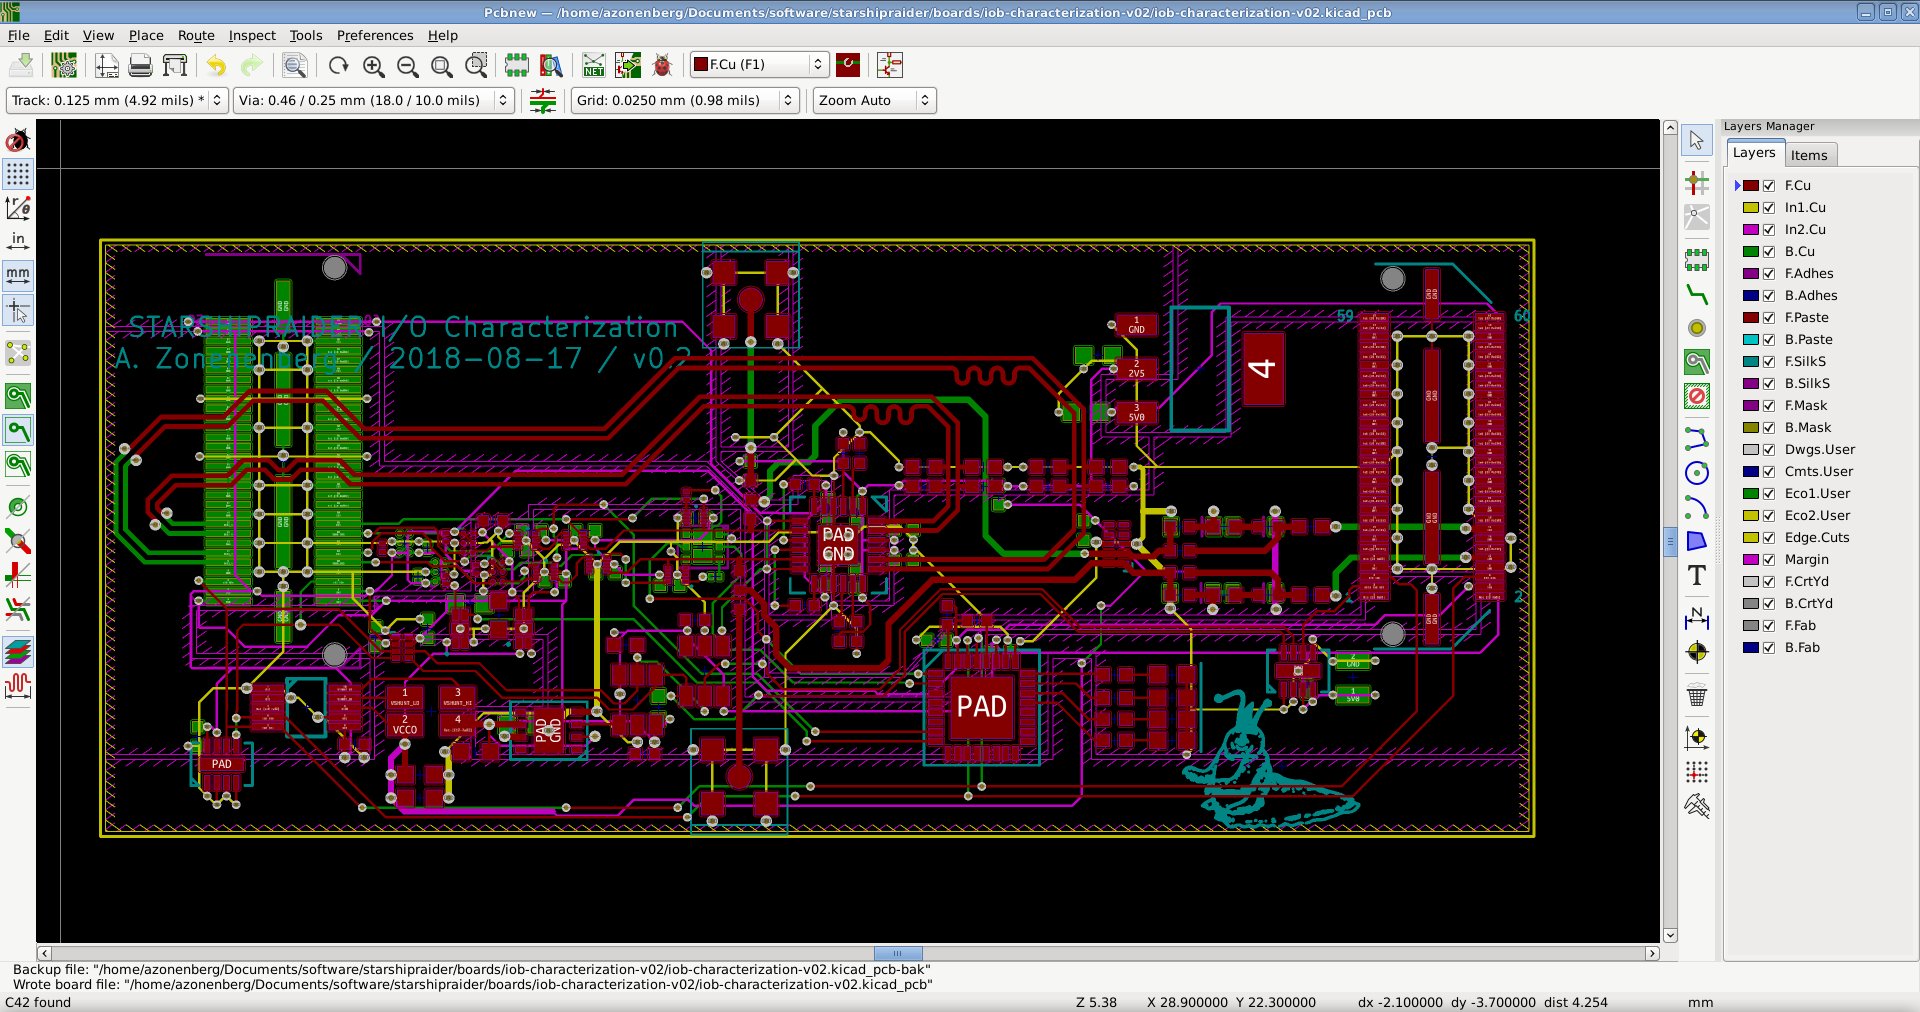Image resolution: width=1920 pixels, height=1012 pixels.
Task: Toggle In1.Cu layer visibility checkbox
Action: (x=1769, y=208)
